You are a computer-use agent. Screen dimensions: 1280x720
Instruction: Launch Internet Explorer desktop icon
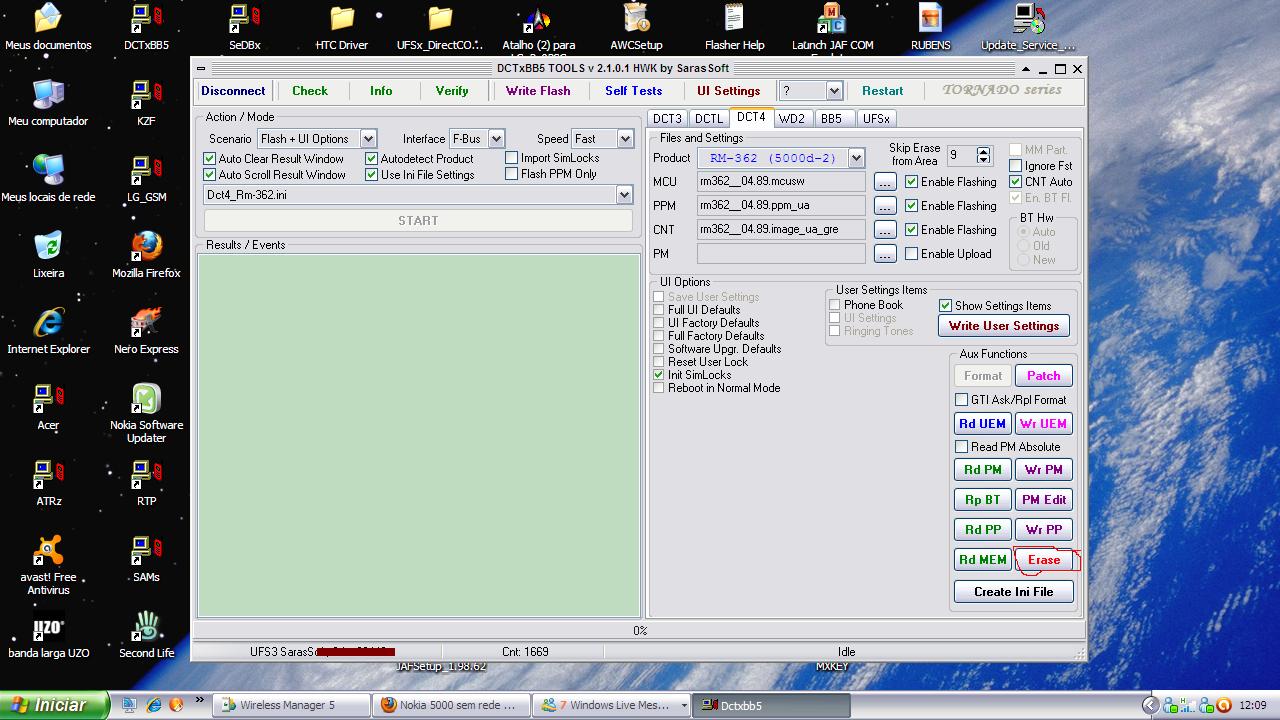pyautogui.click(x=48, y=331)
